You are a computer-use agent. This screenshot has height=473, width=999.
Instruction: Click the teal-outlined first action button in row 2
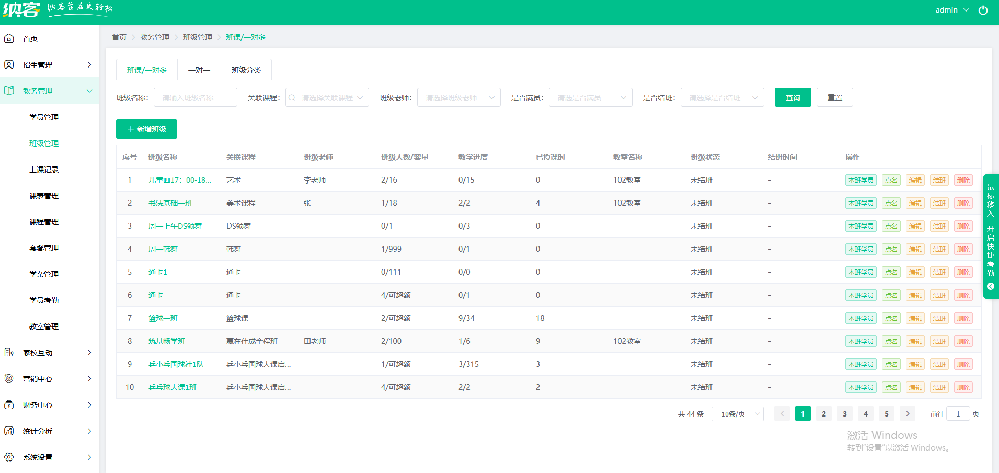(x=861, y=203)
